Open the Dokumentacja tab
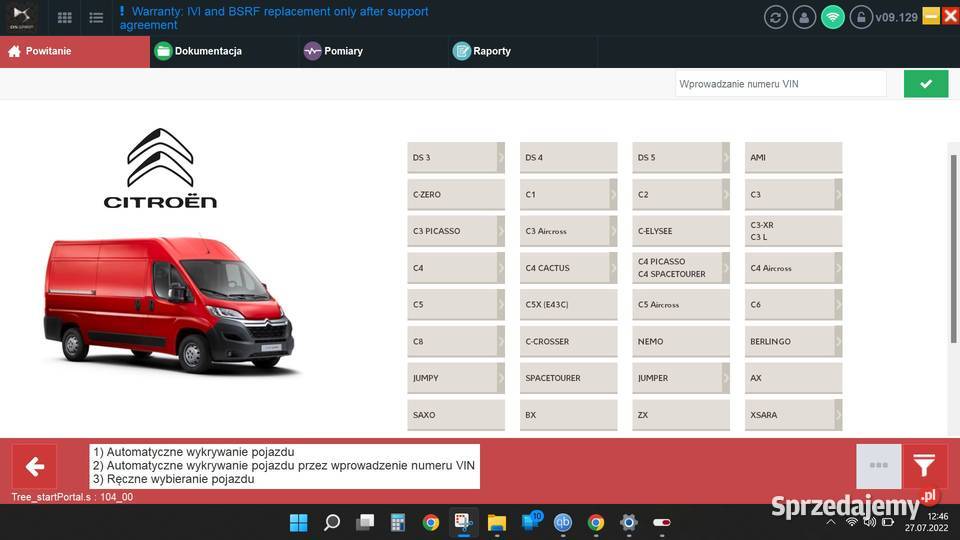The height and width of the screenshot is (540, 960). 224,51
